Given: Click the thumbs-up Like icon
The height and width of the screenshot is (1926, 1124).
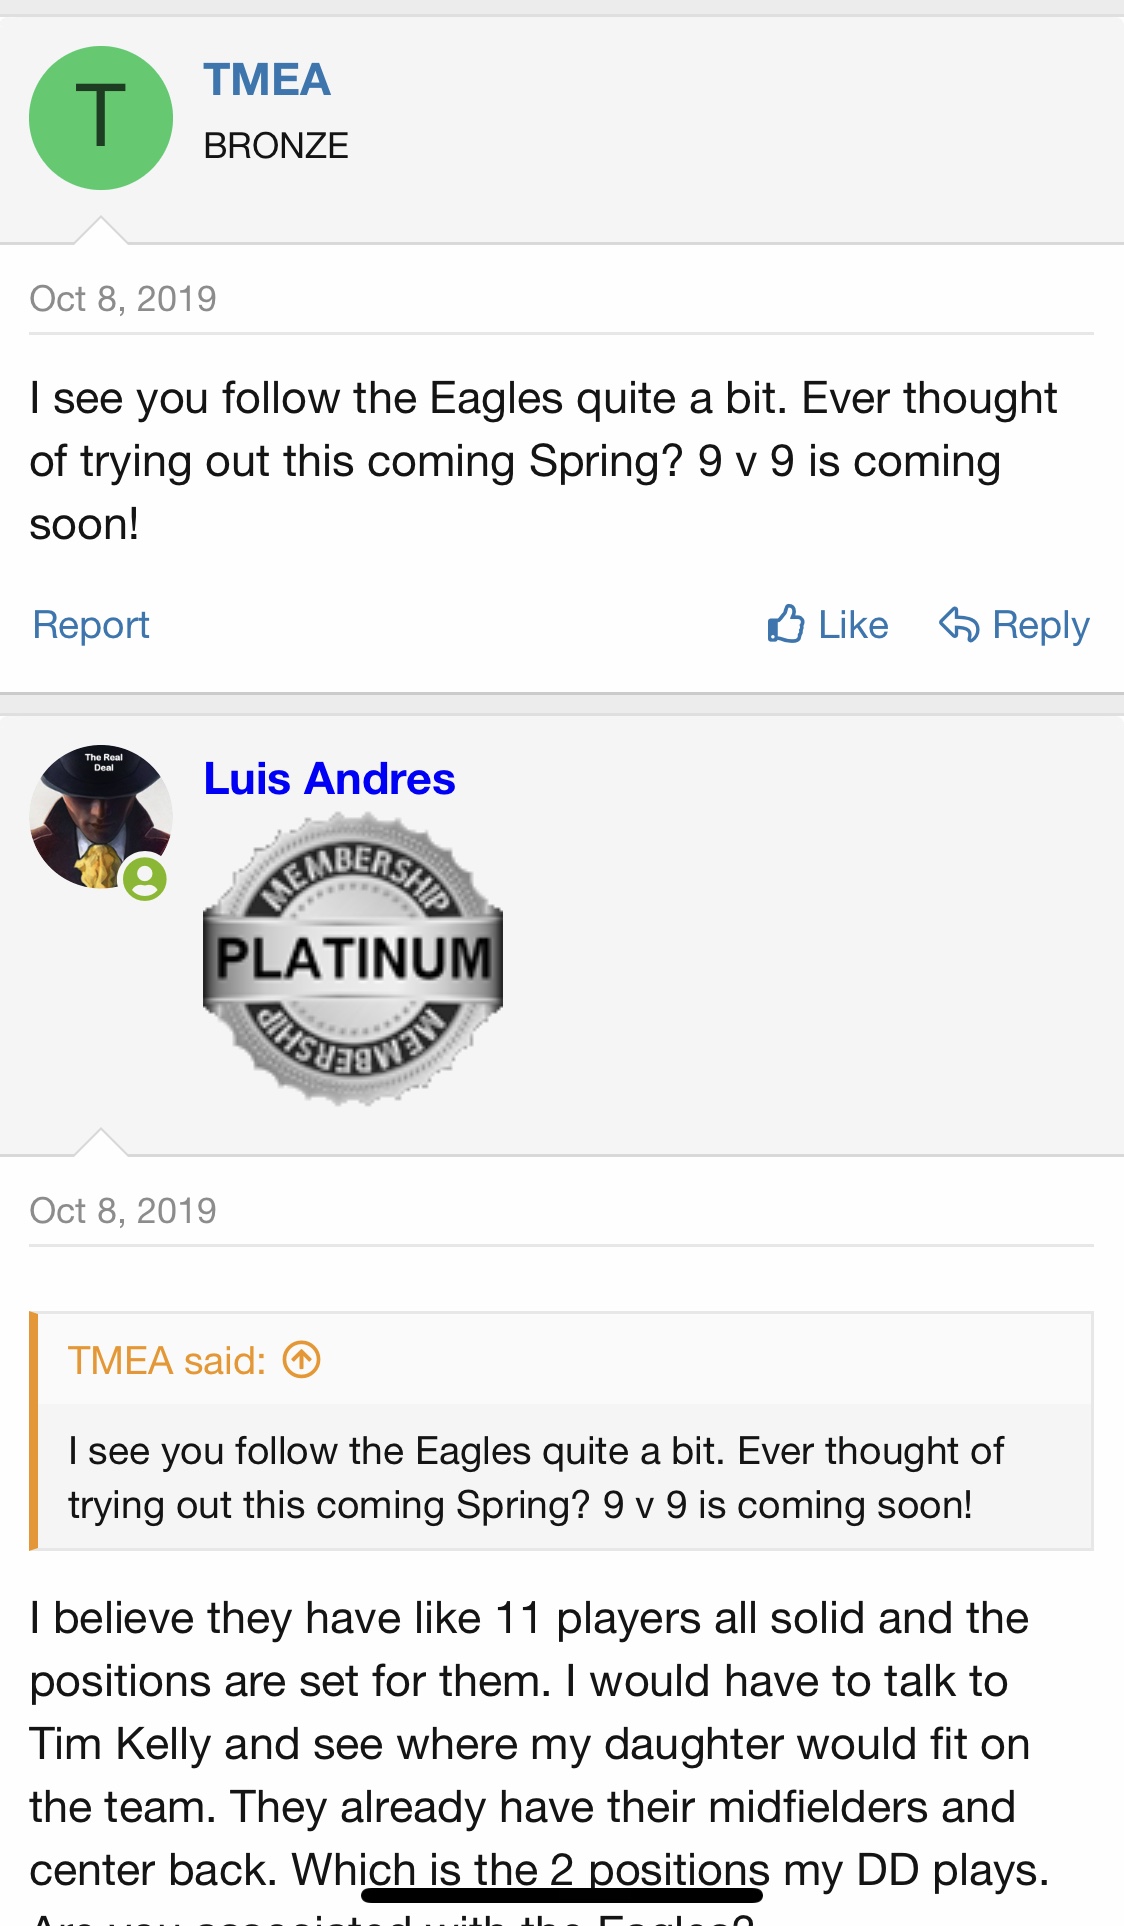Looking at the screenshot, I should click(787, 624).
